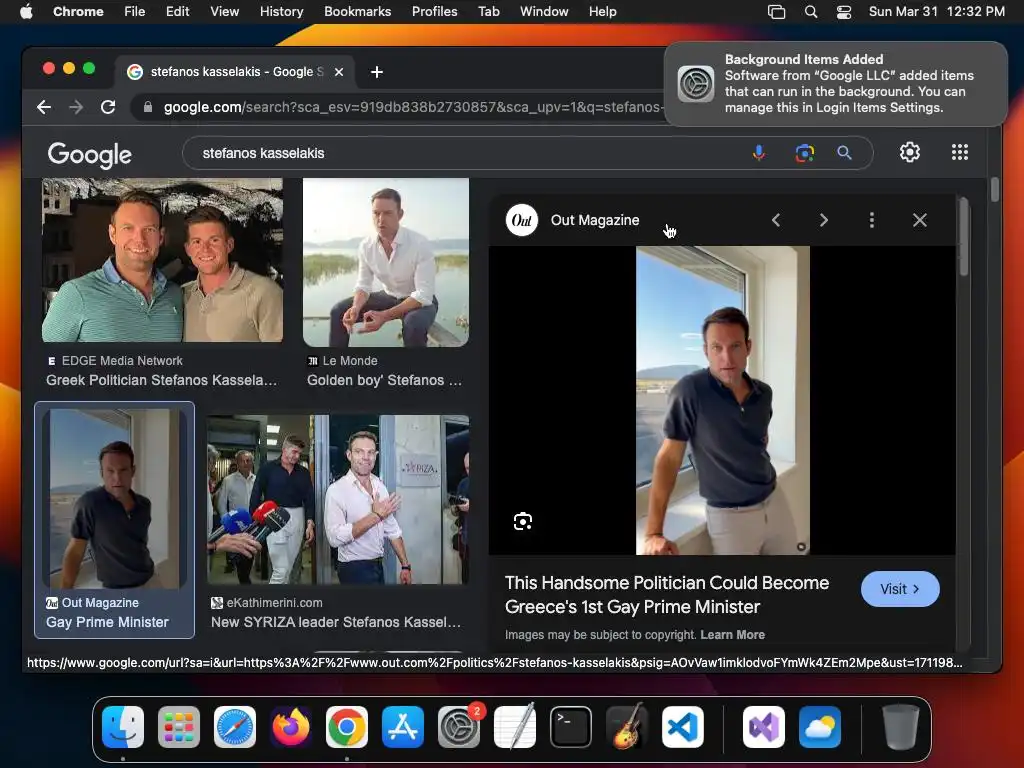Open the Apple menu

pos(26,11)
